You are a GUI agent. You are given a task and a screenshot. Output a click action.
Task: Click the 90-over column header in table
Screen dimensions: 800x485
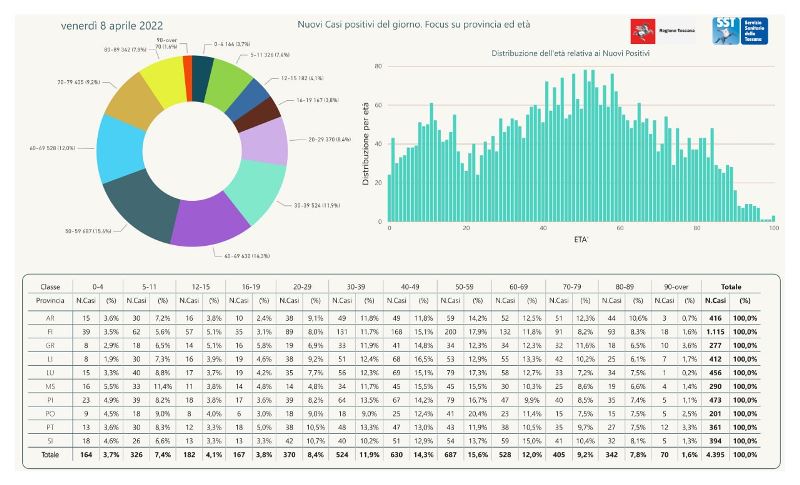(674, 286)
